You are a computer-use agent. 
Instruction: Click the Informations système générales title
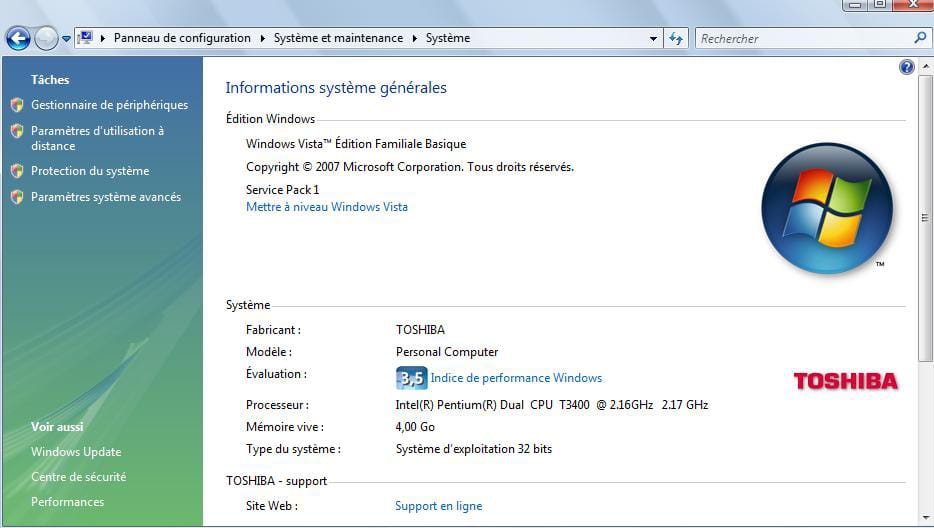pyautogui.click(x=336, y=88)
